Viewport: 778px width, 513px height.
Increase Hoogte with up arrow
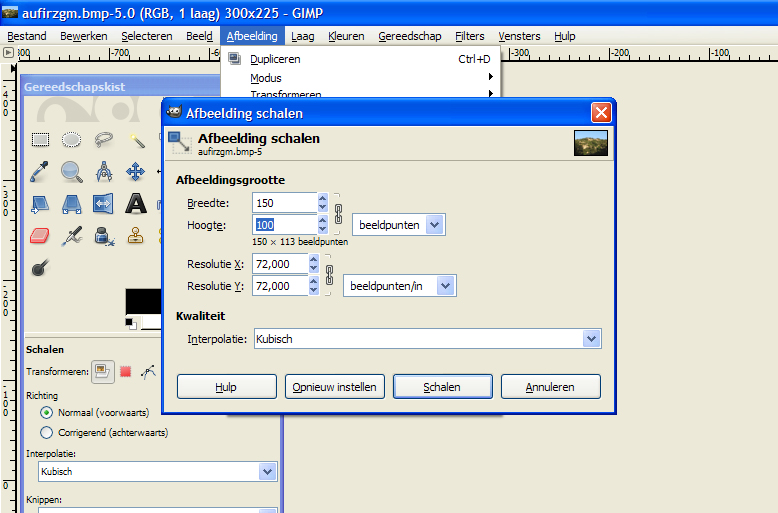pos(323,220)
